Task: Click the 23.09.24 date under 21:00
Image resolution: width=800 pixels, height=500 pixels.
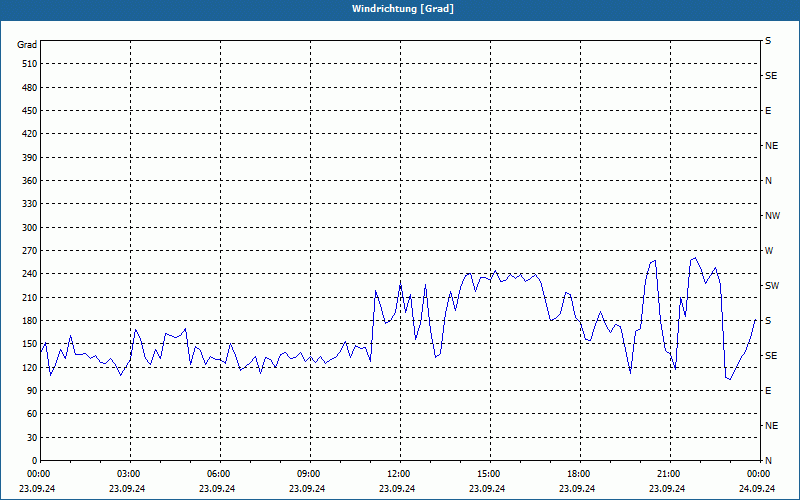Action: click(x=667, y=488)
